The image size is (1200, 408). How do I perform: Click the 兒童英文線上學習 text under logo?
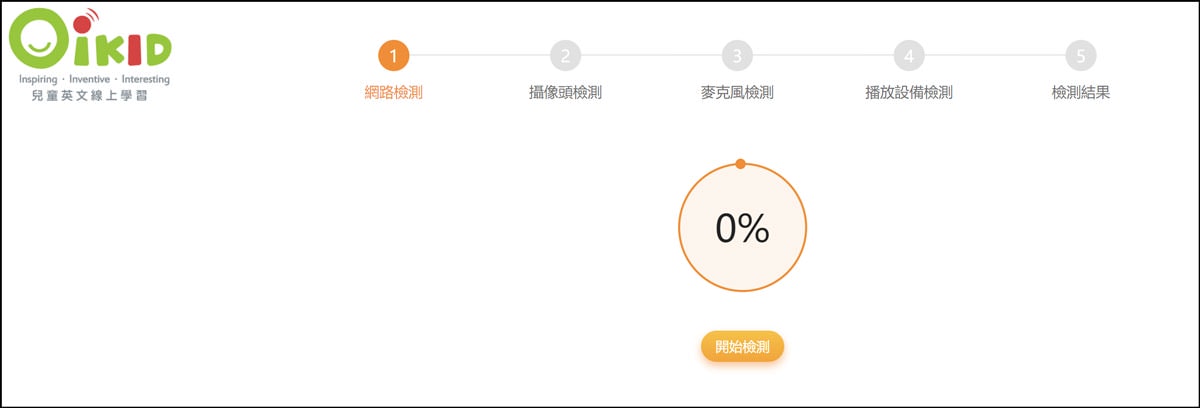90,96
